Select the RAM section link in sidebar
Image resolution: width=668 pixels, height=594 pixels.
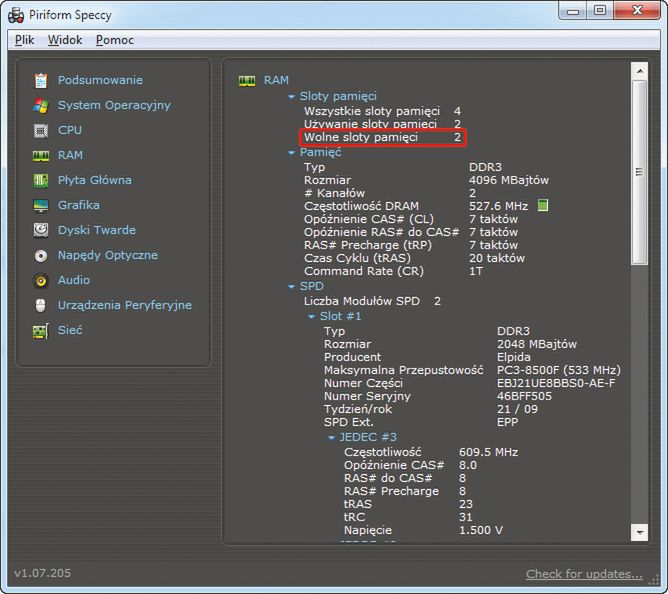point(70,155)
